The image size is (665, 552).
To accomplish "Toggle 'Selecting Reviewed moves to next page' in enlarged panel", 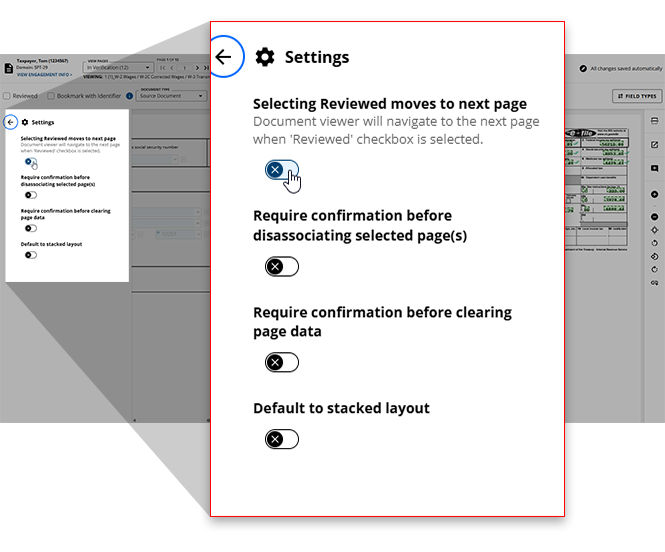I will (282, 170).
